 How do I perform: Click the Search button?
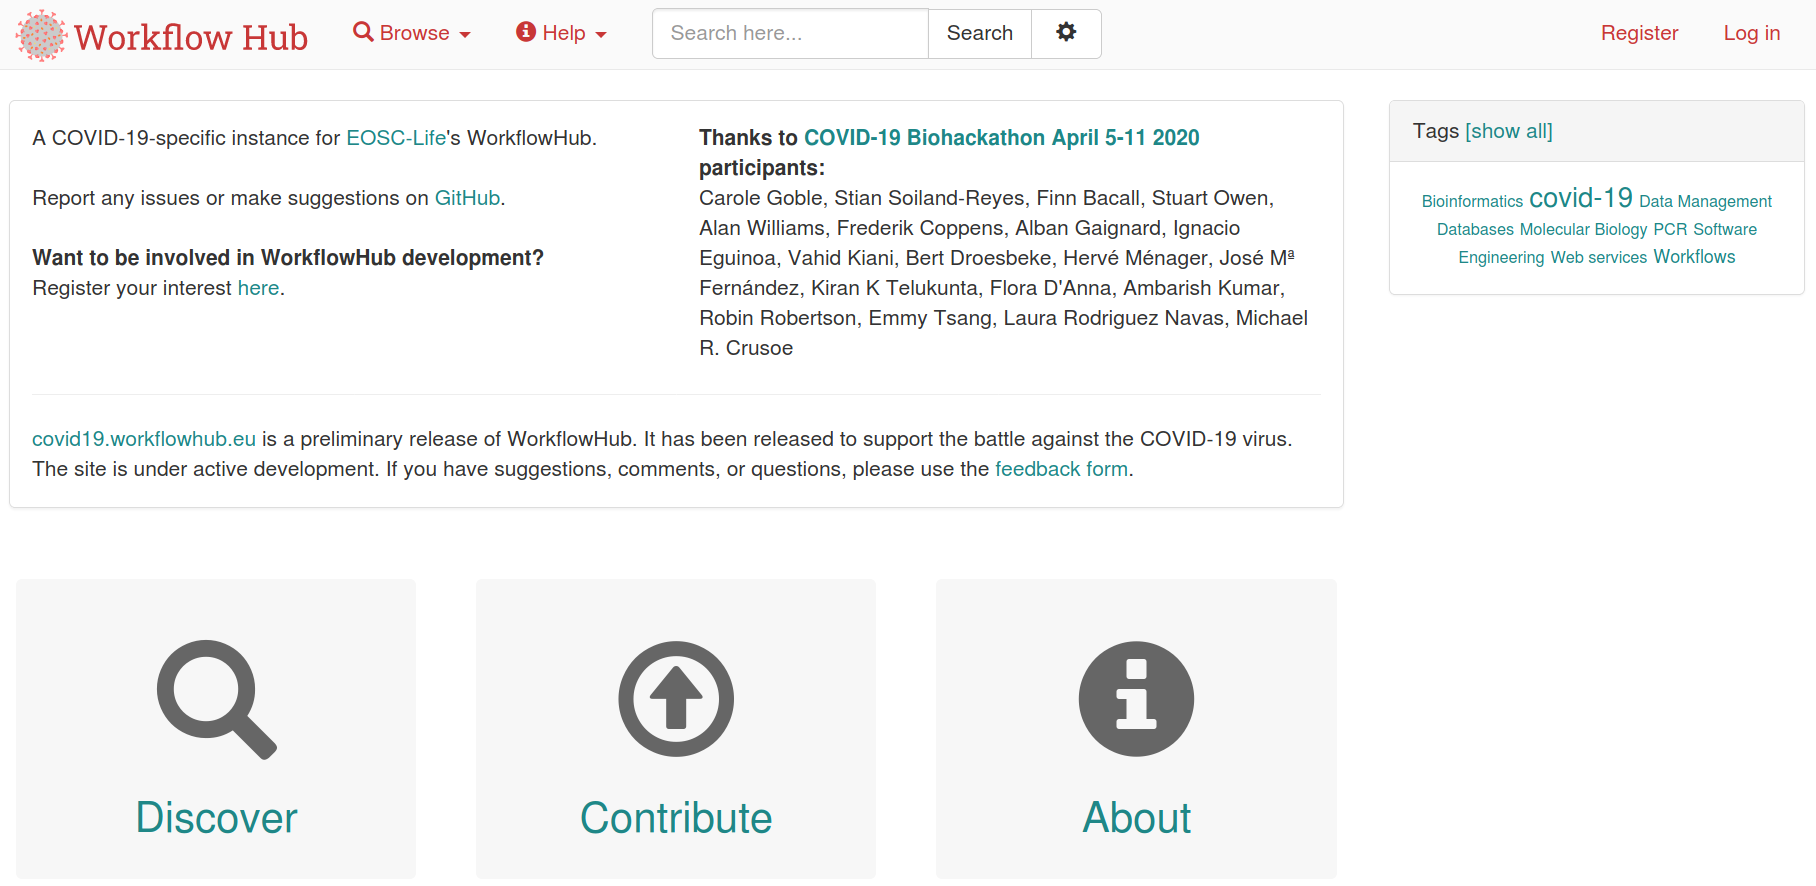pos(980,33)
